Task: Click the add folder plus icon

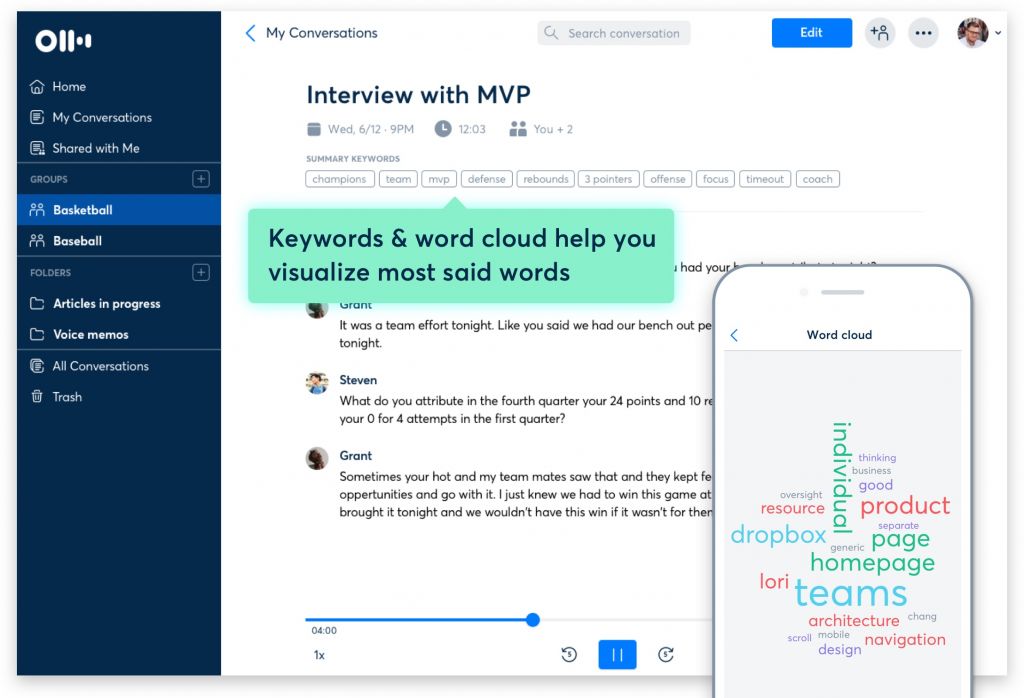Action: [x=200, y=272]
